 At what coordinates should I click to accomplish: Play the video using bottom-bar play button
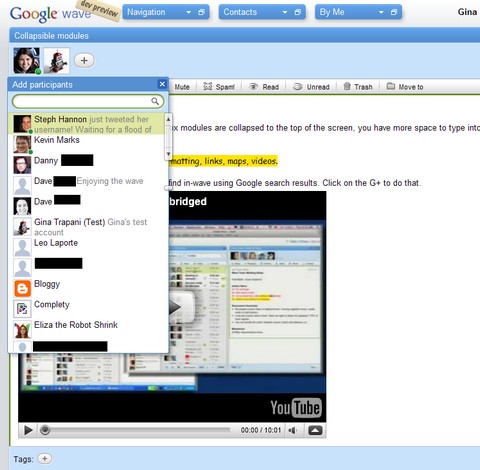(x=29, y=430)
